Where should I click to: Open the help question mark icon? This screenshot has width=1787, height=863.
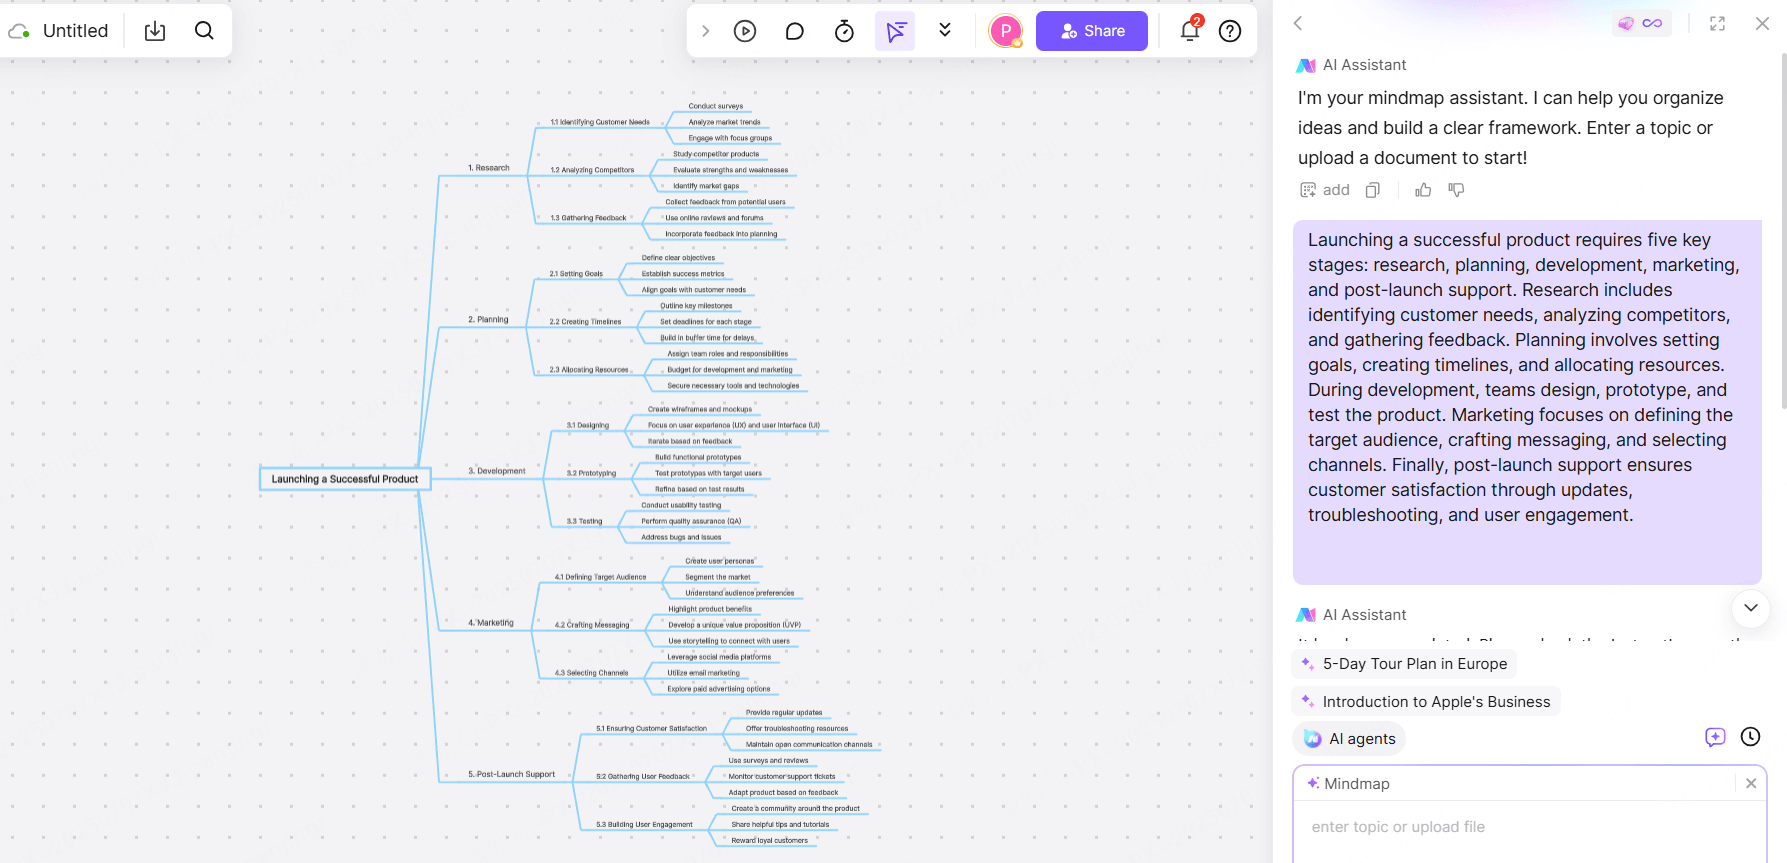click(x=1230, y=31)
